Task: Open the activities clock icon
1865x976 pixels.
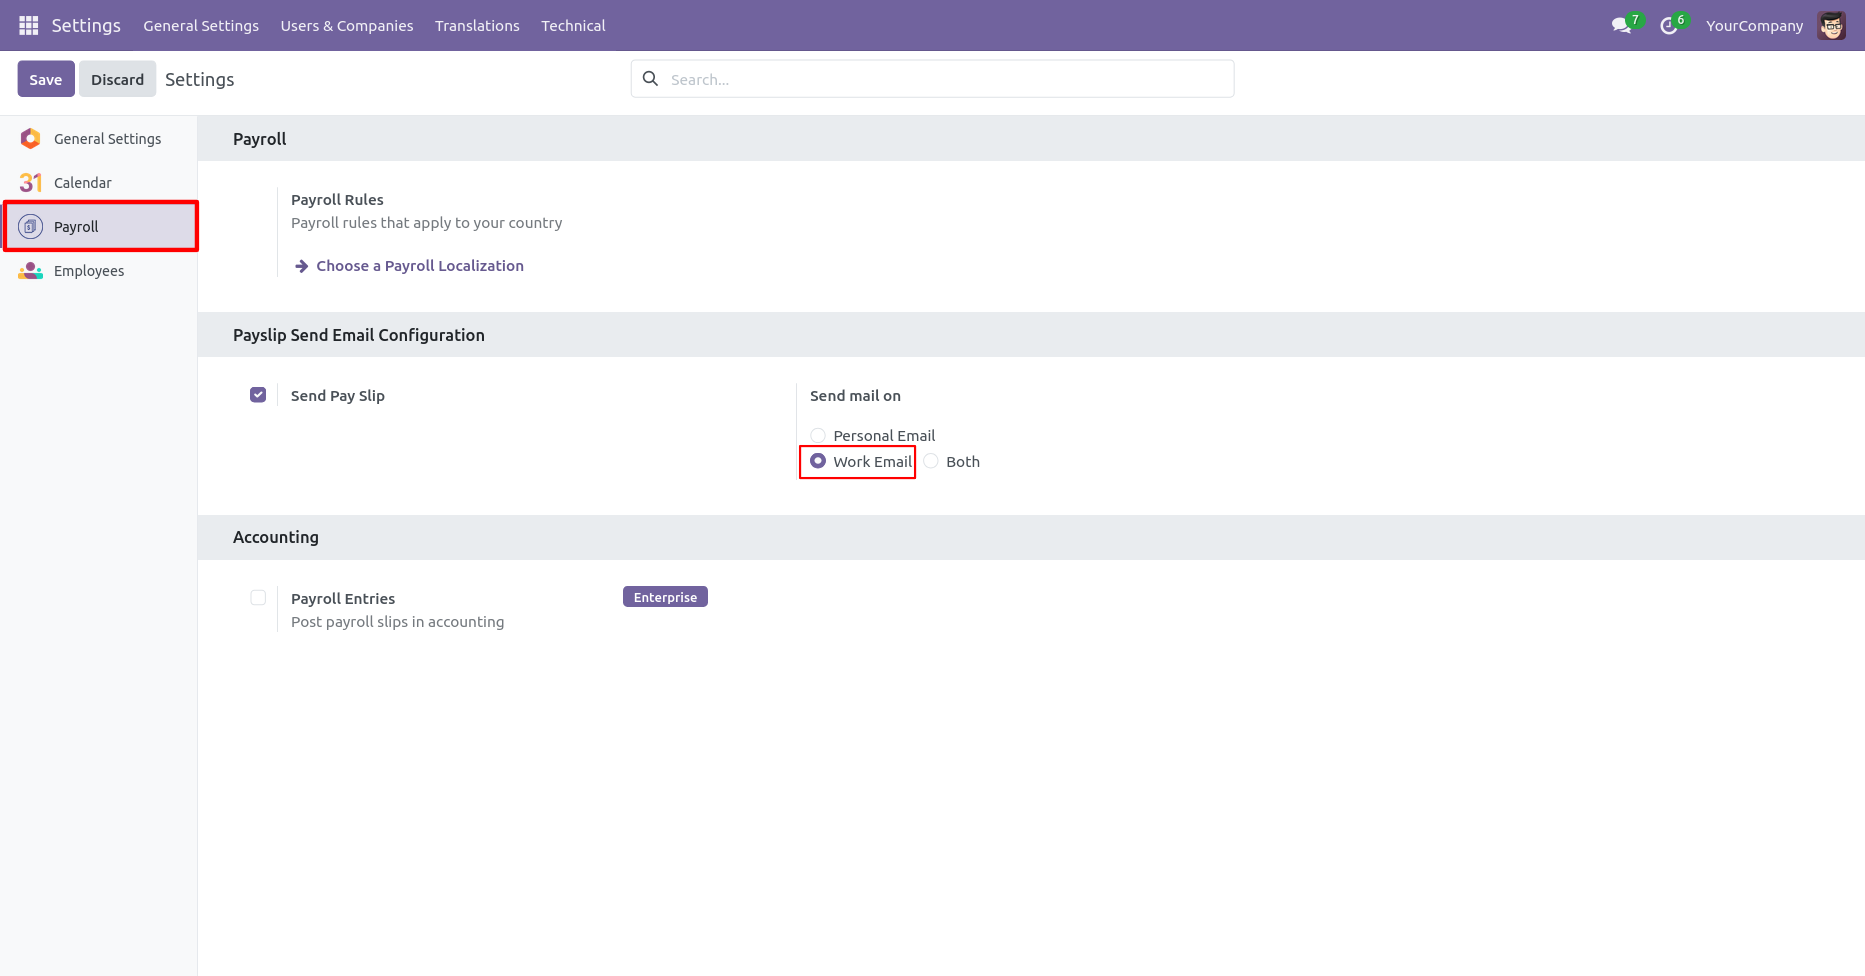Action: pos(1668,26)
